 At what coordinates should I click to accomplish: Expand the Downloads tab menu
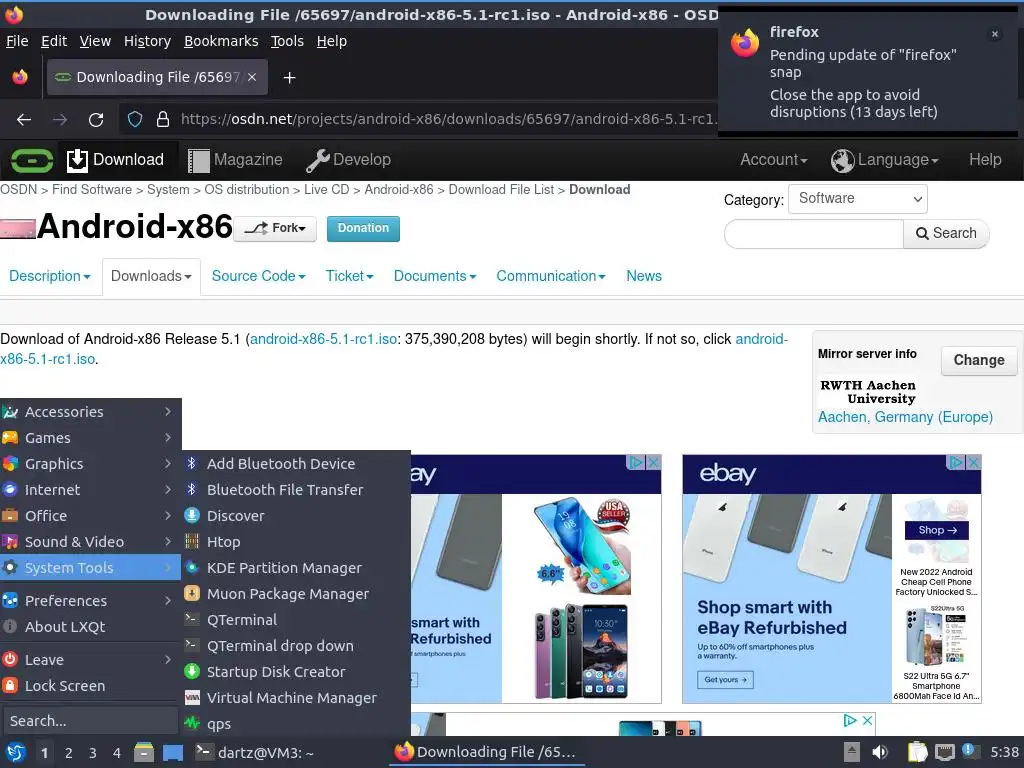[x=151, y=276]
